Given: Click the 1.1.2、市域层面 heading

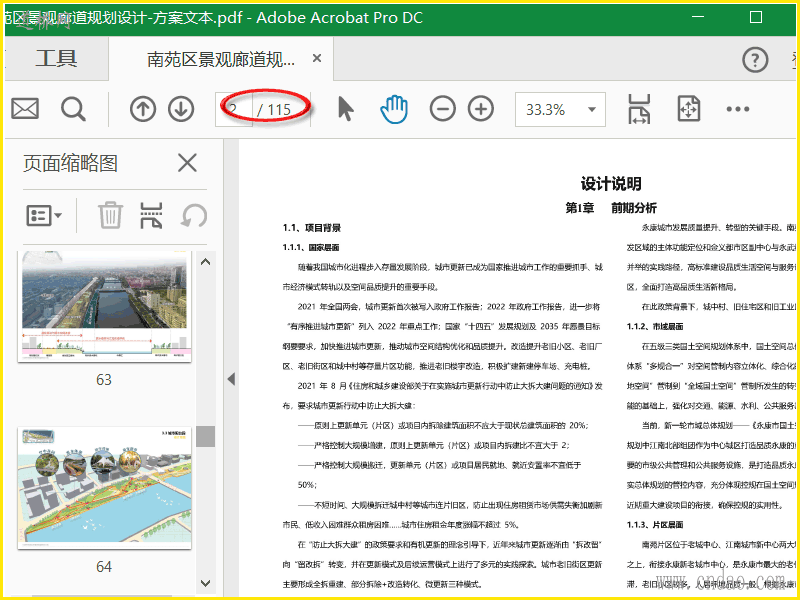Looking at the screenshot, I should pos(655,327).
